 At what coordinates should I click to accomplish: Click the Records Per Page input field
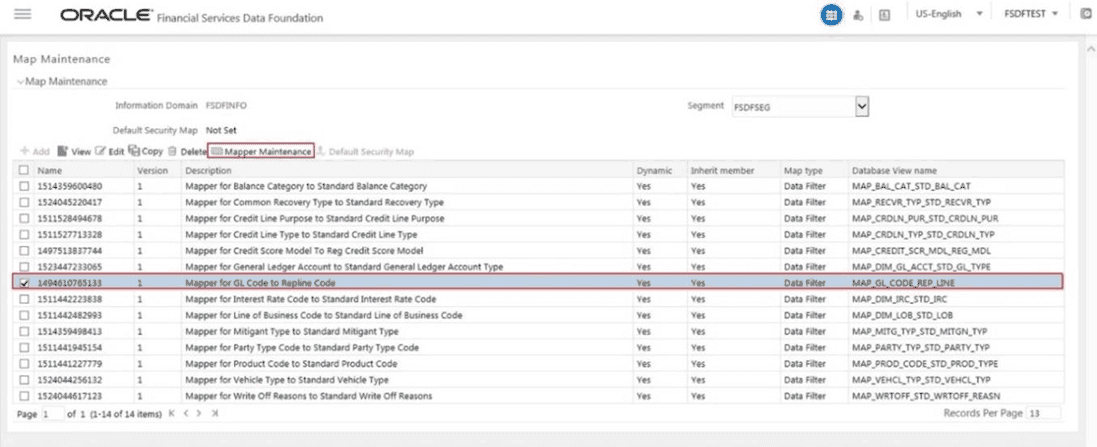pos(1042,413)
